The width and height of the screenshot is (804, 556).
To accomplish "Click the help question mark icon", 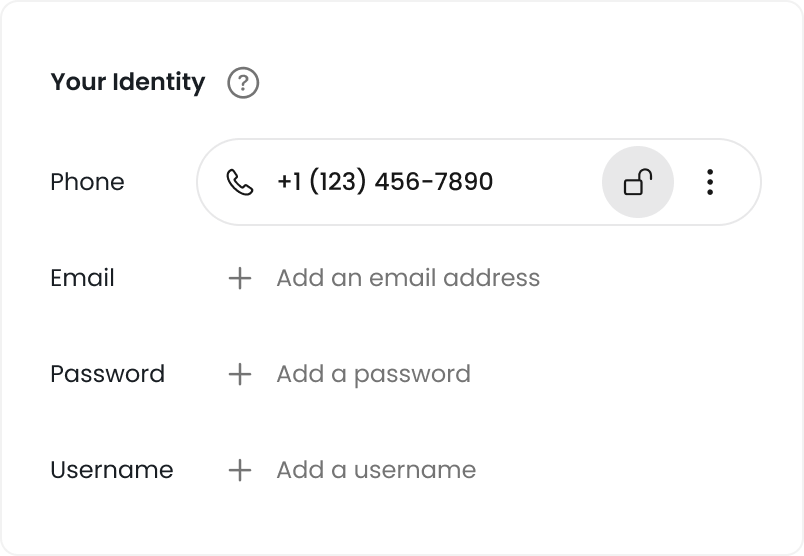I will tap(243, 83).
